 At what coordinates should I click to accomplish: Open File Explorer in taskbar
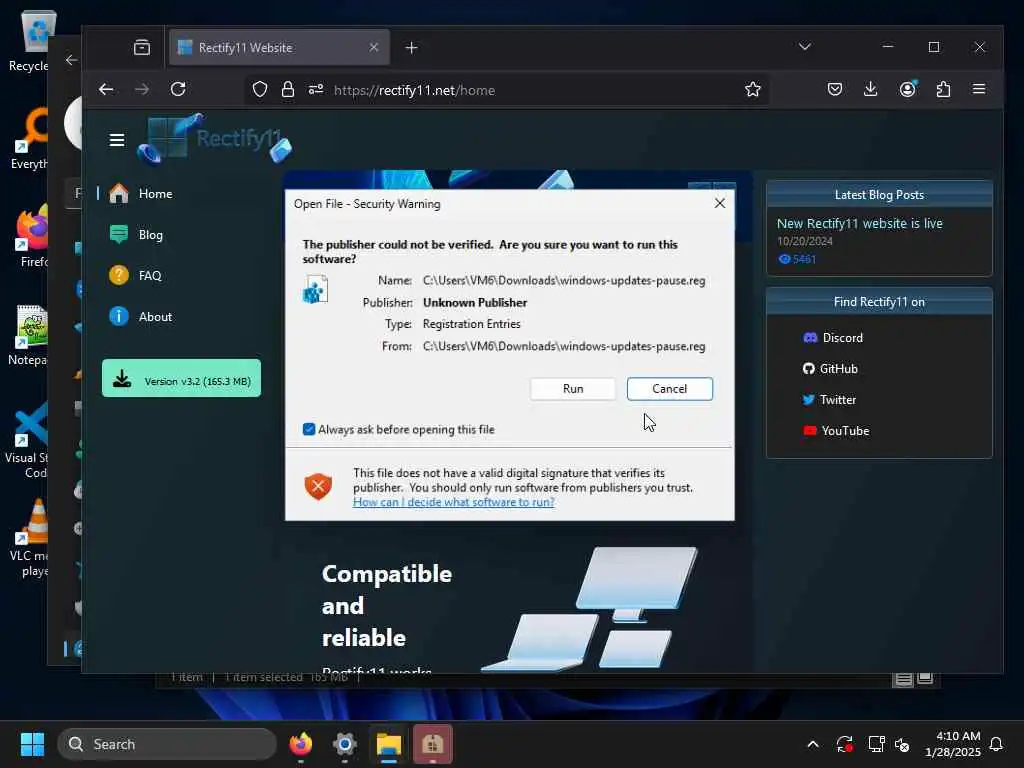tap(389, 744)
